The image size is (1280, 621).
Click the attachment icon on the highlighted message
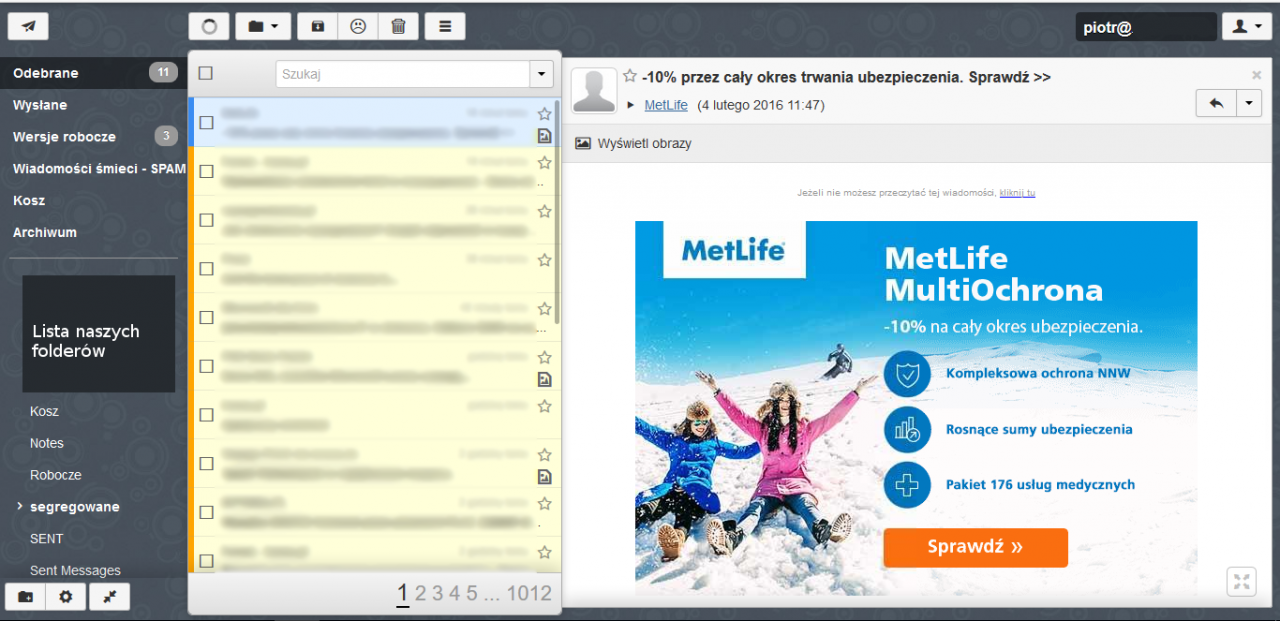point(545,135)
